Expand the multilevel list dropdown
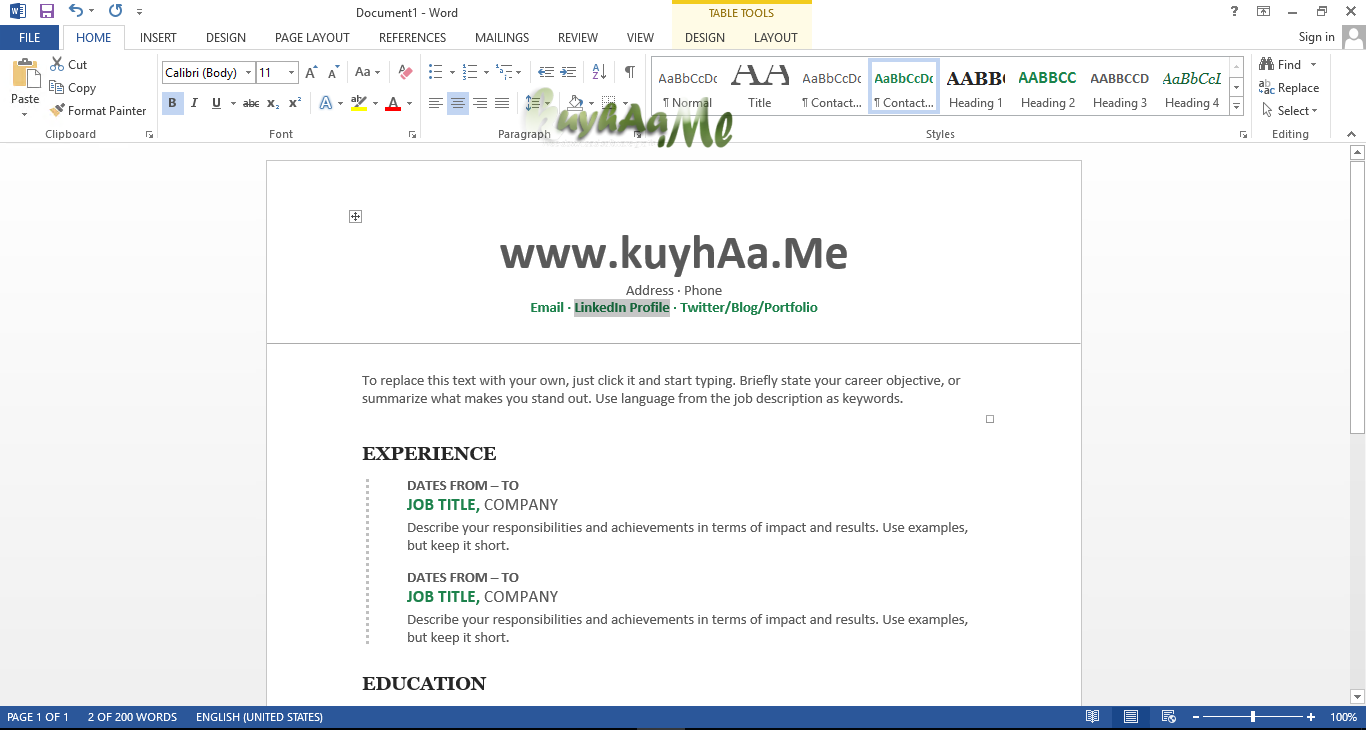This screenshot has height=730, width=1366. tap(520, 73)
